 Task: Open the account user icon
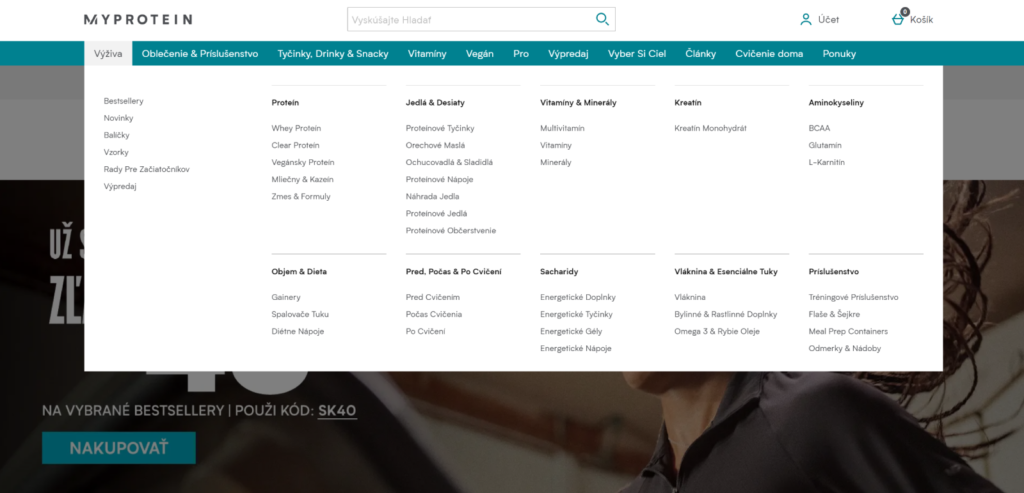806,20
